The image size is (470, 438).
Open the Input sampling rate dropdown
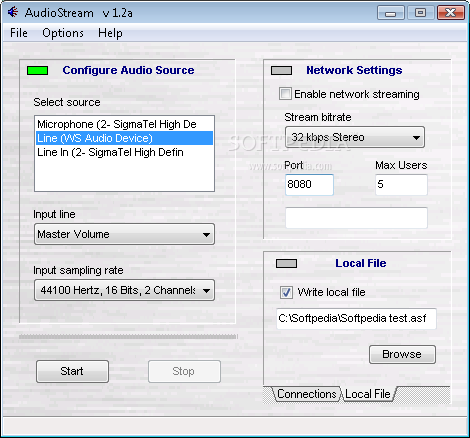(124, 290)
